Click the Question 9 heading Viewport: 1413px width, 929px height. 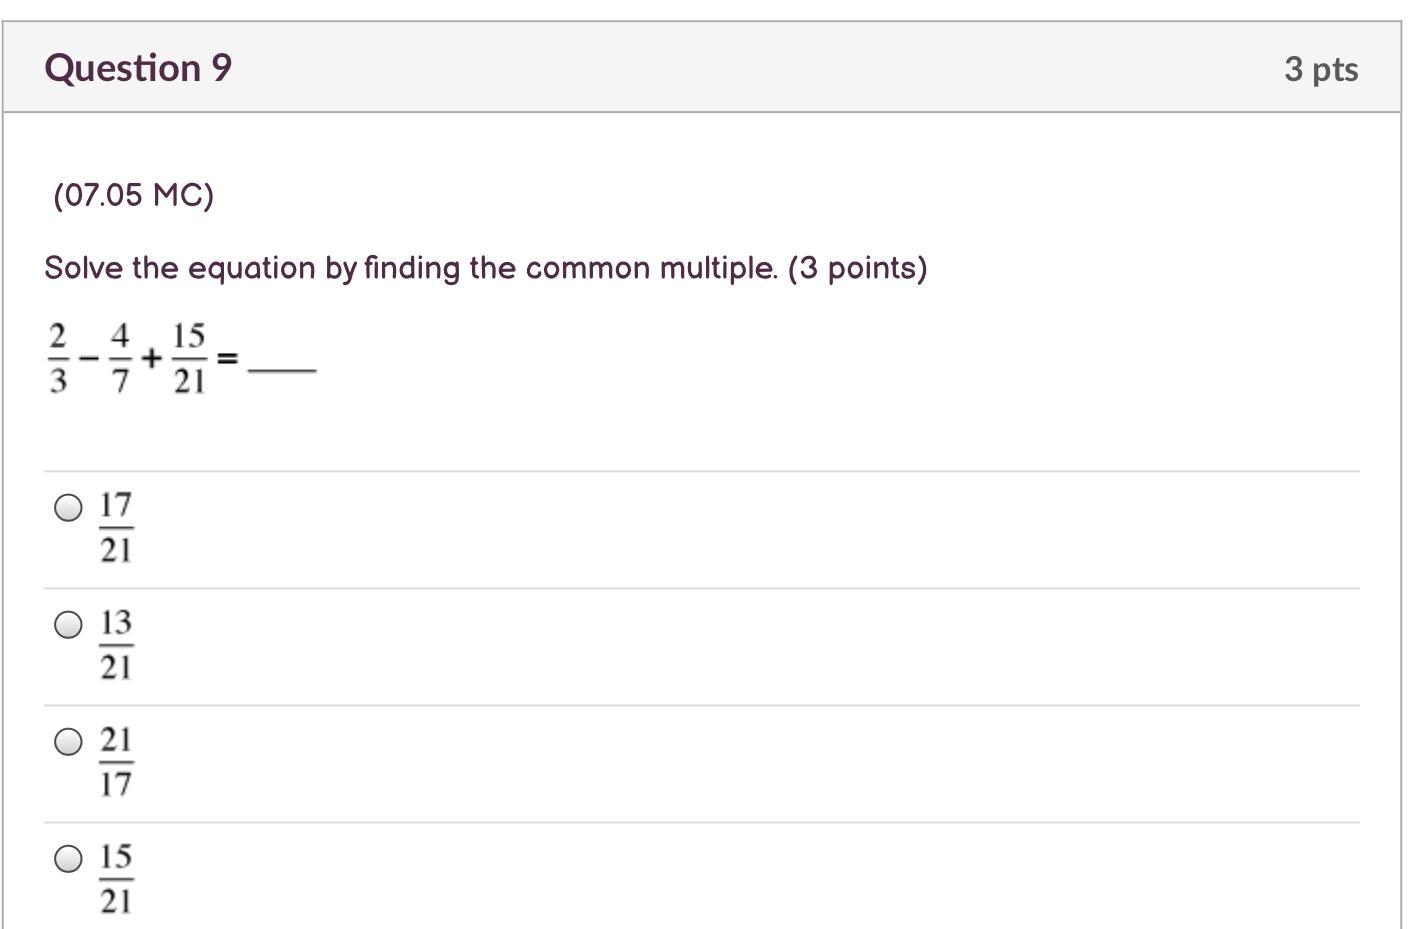coord(138,68)
